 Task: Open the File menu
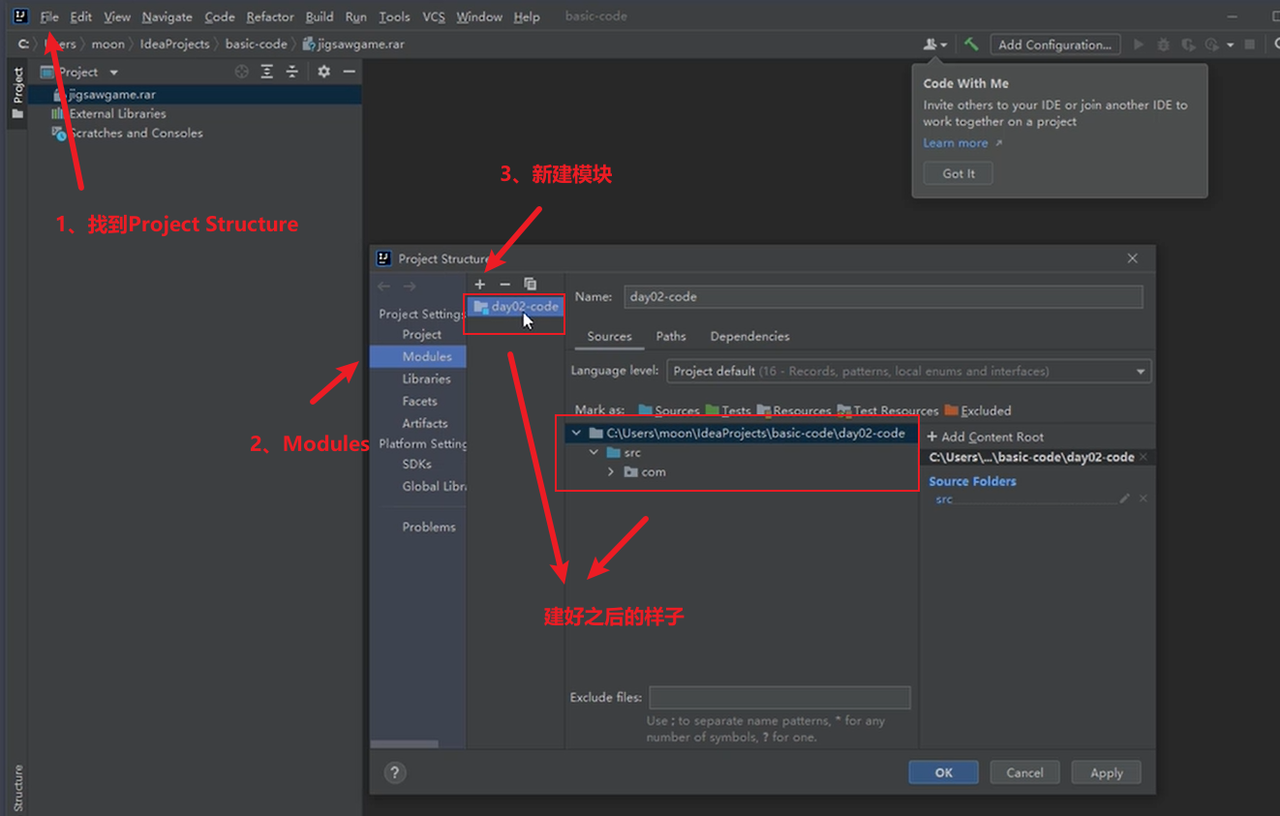tap(50, 17)
